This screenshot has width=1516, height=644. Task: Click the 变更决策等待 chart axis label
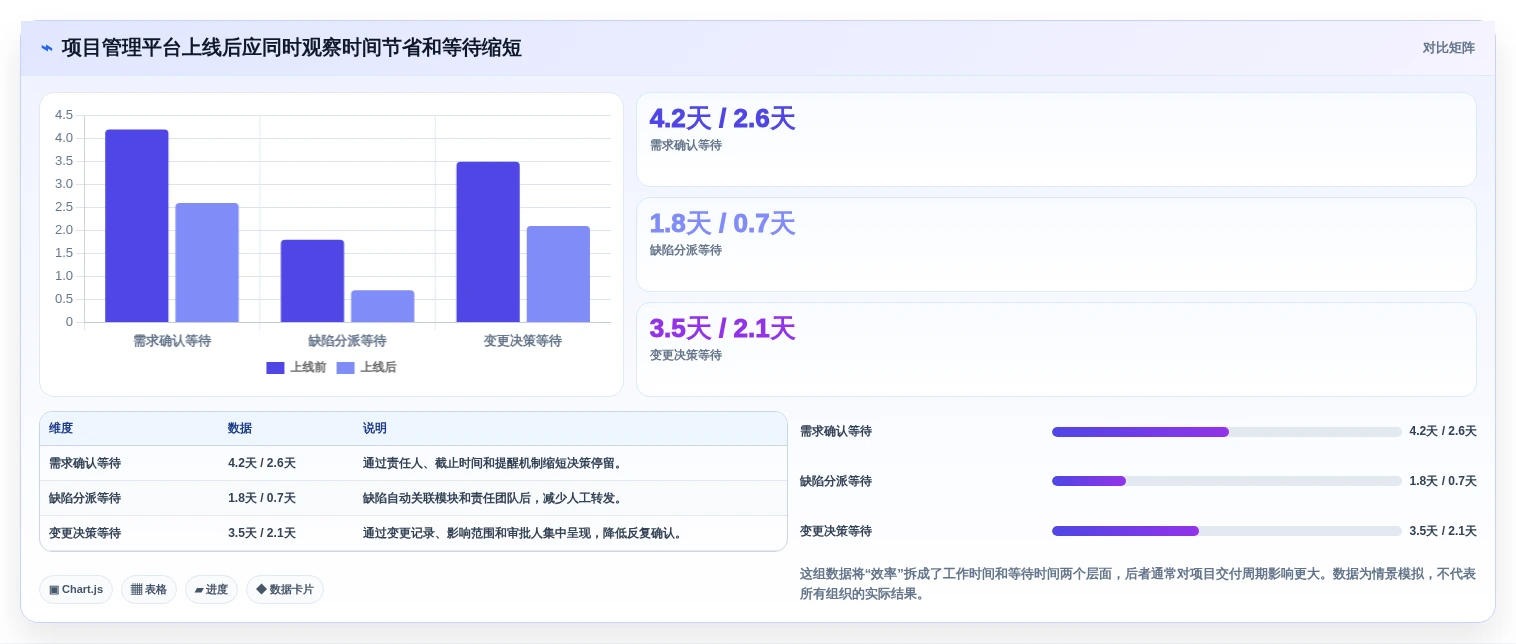point(523,341)
